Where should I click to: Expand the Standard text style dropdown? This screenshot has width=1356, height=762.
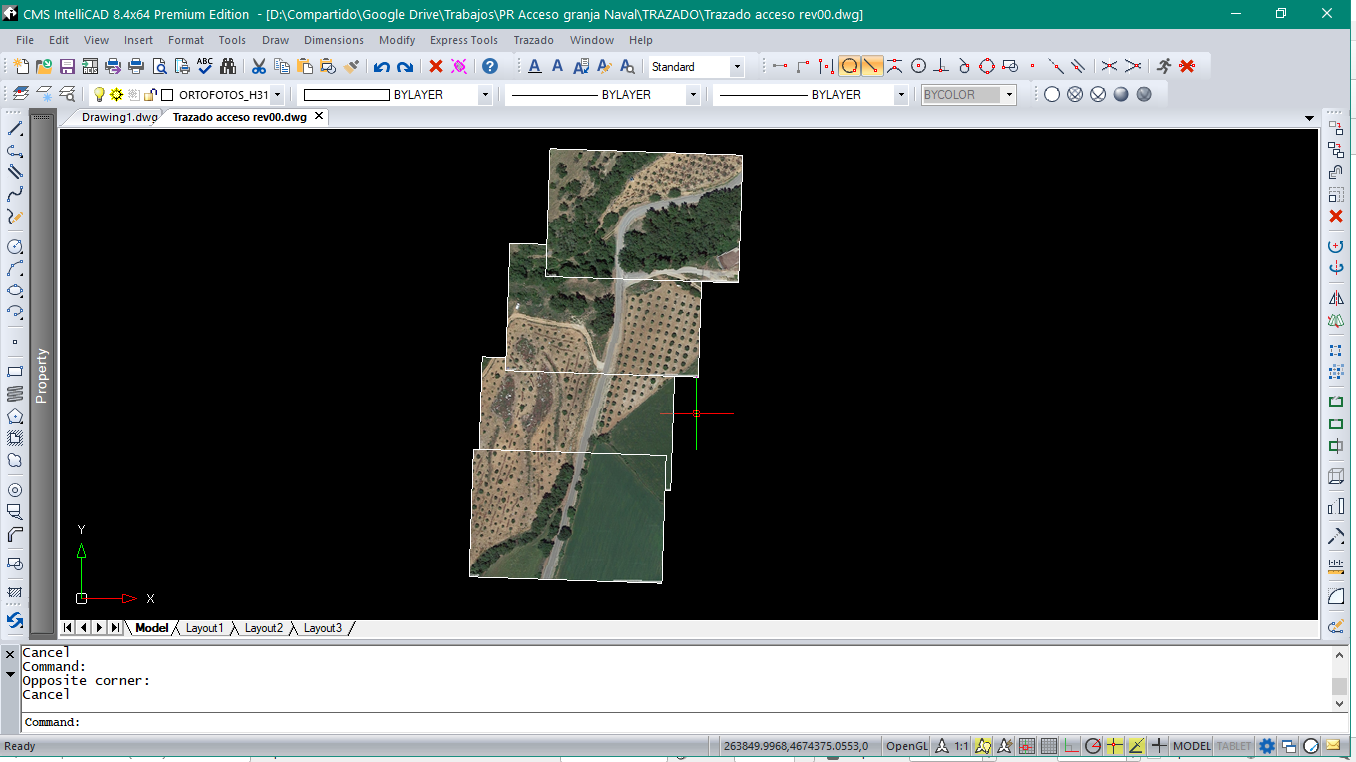click(x=737, y=67)
